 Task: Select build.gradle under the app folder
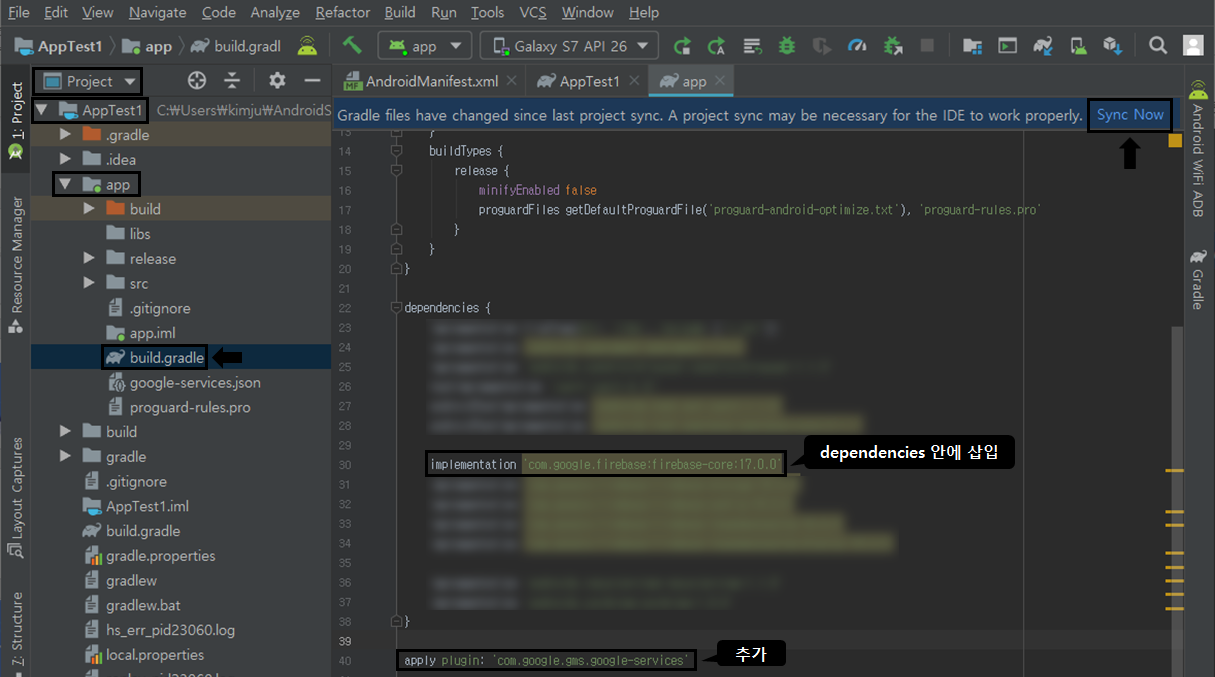click(x=155, y=357)
